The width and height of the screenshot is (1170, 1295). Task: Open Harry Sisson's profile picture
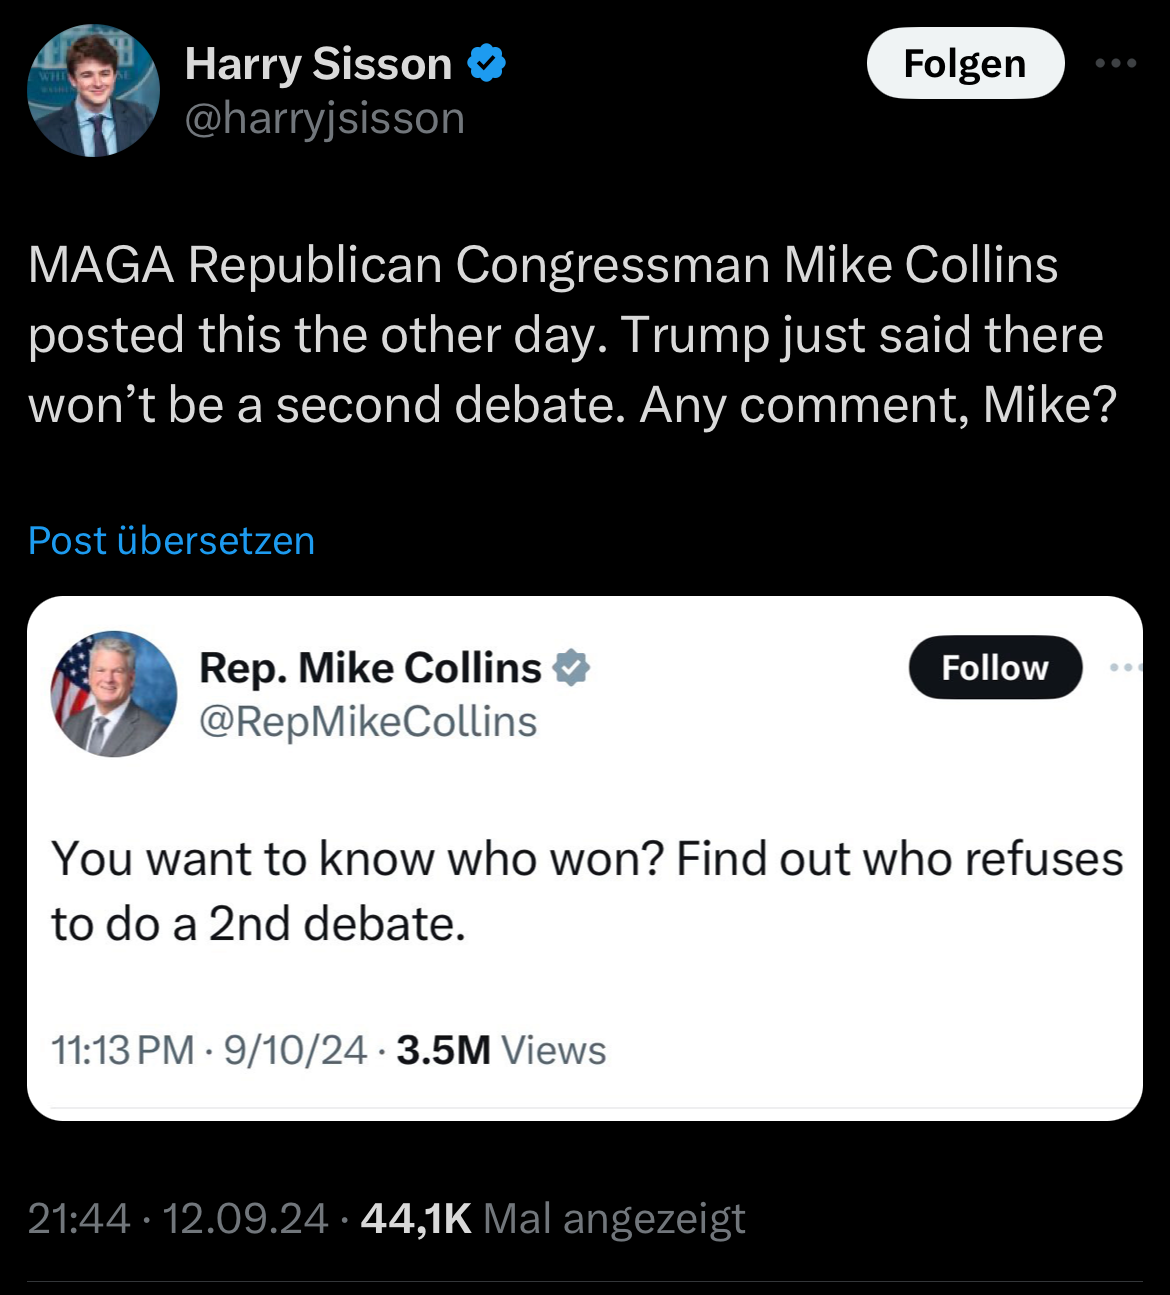[93, 91]
